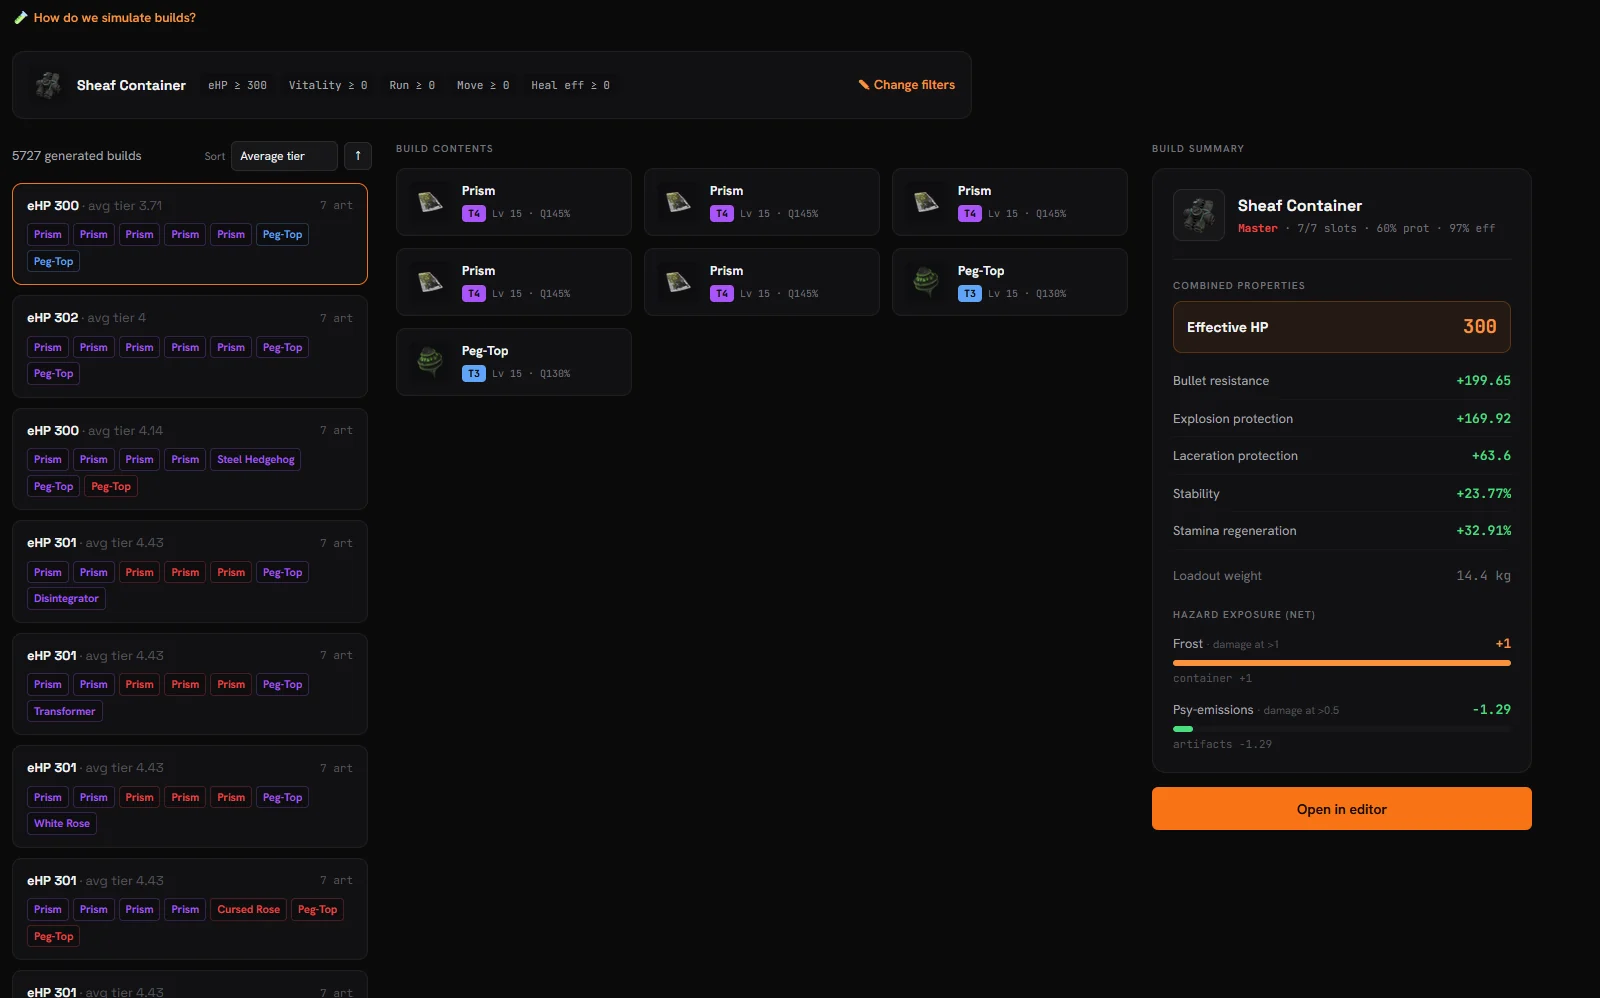
Task: Click the Frost hazard progress bar
Action: pos(1341,663)
